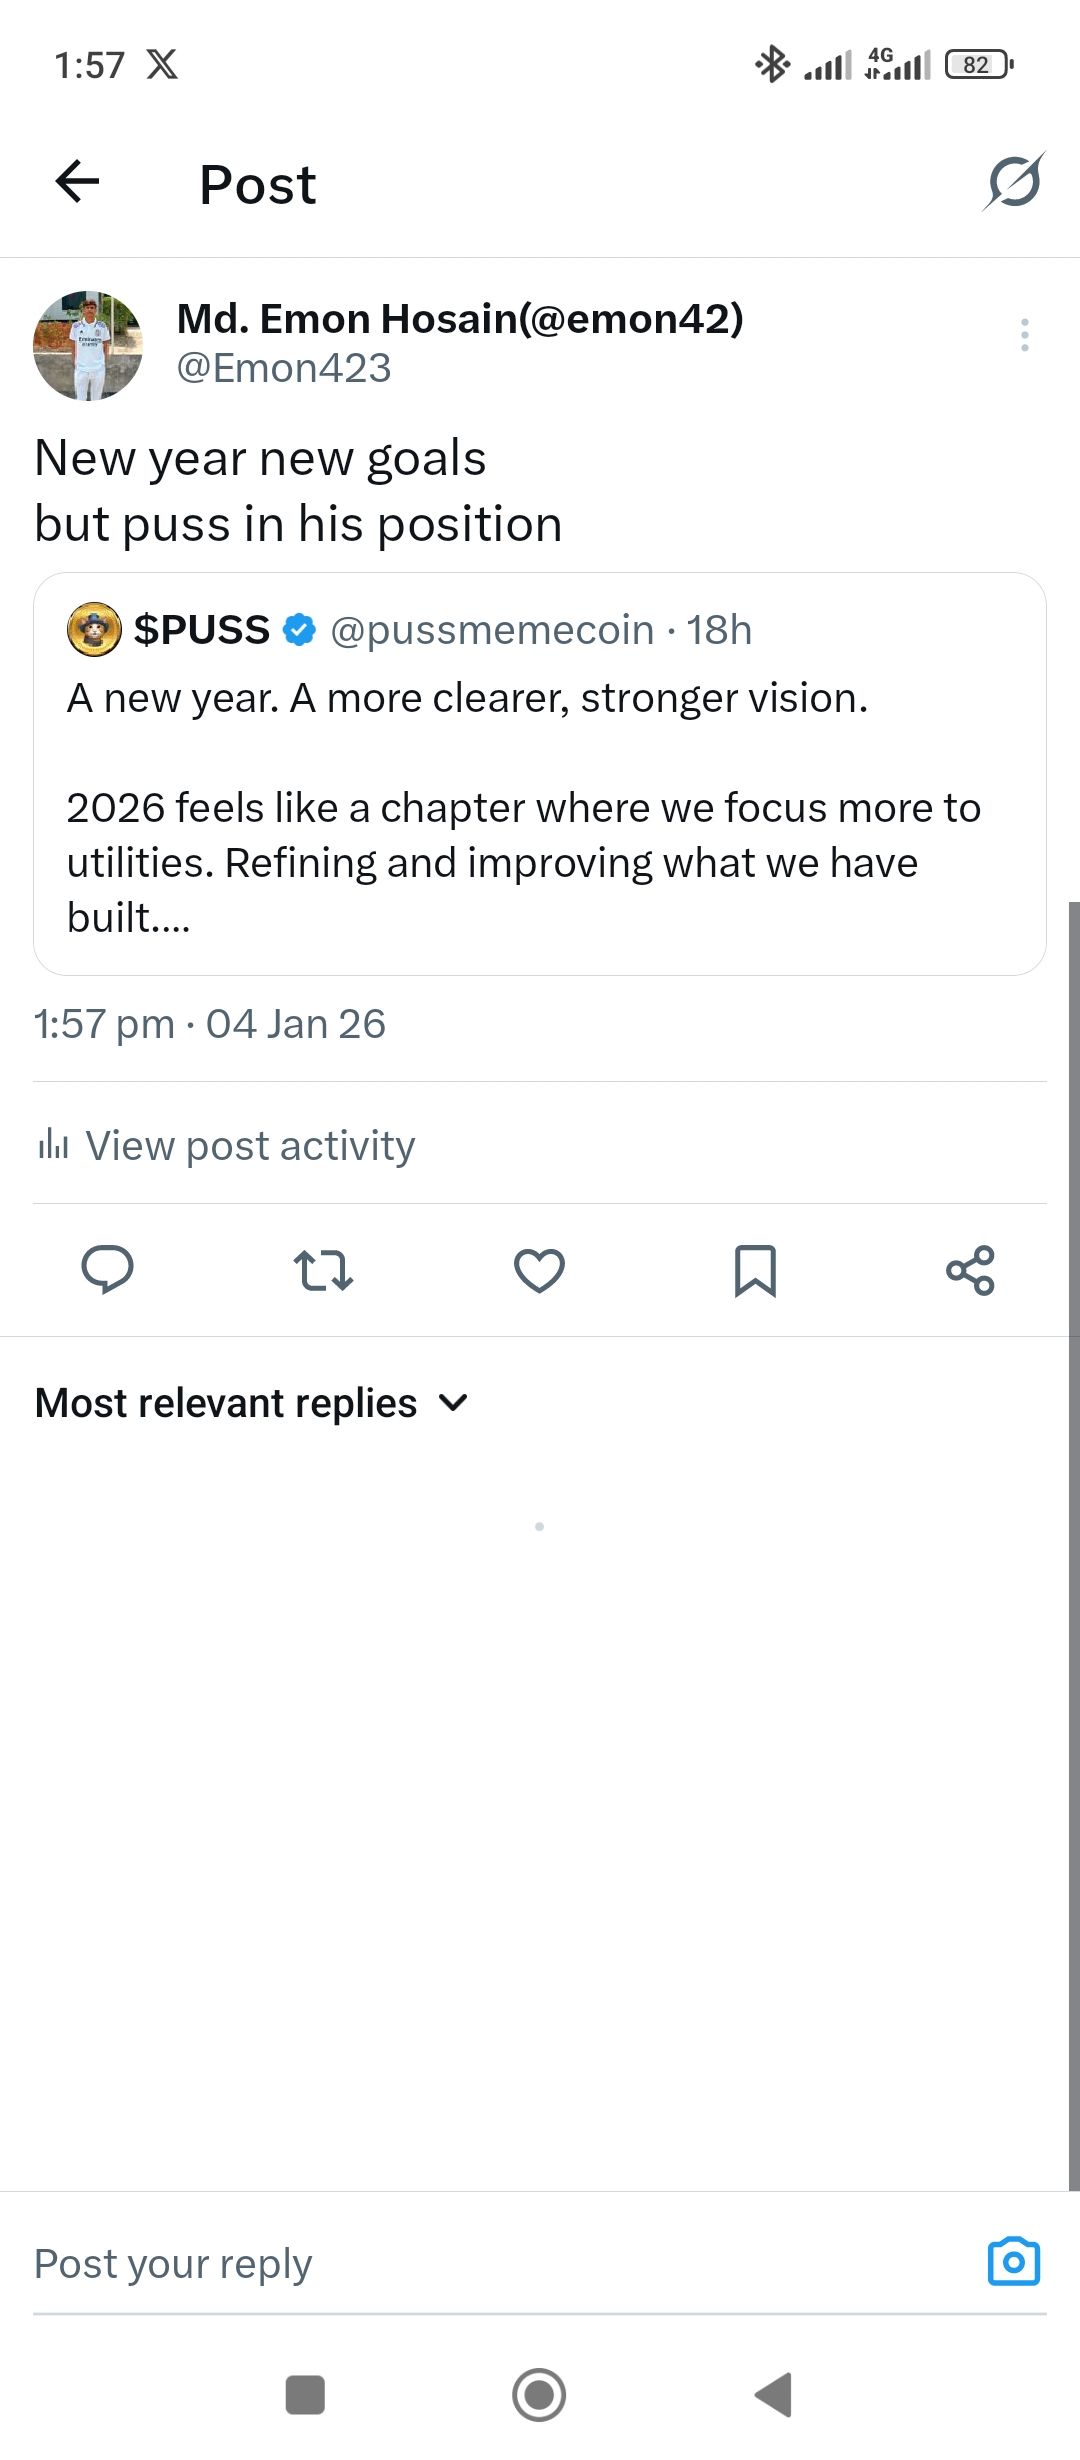
Task: Open Md. Emon Hosain's profile picture
Action: (x=88, y=346)
